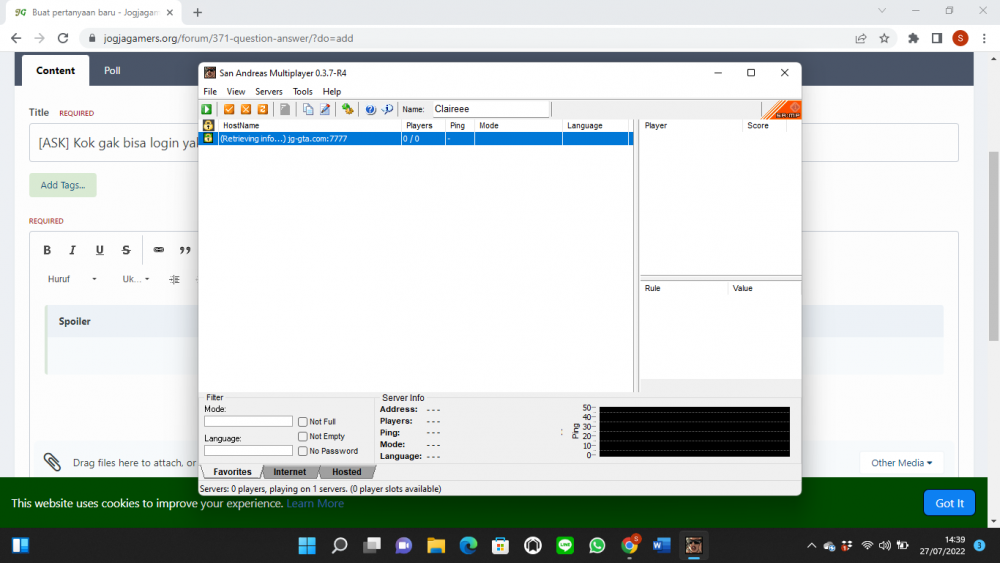Click the orange checkmark Add Server icon

click(229, 109)
